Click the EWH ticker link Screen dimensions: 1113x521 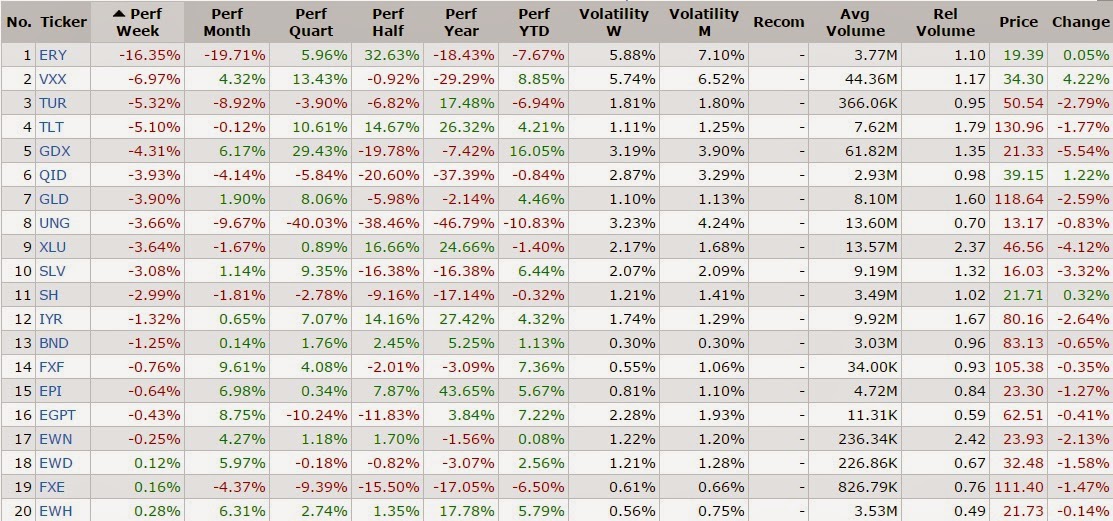tap(54, 511)
